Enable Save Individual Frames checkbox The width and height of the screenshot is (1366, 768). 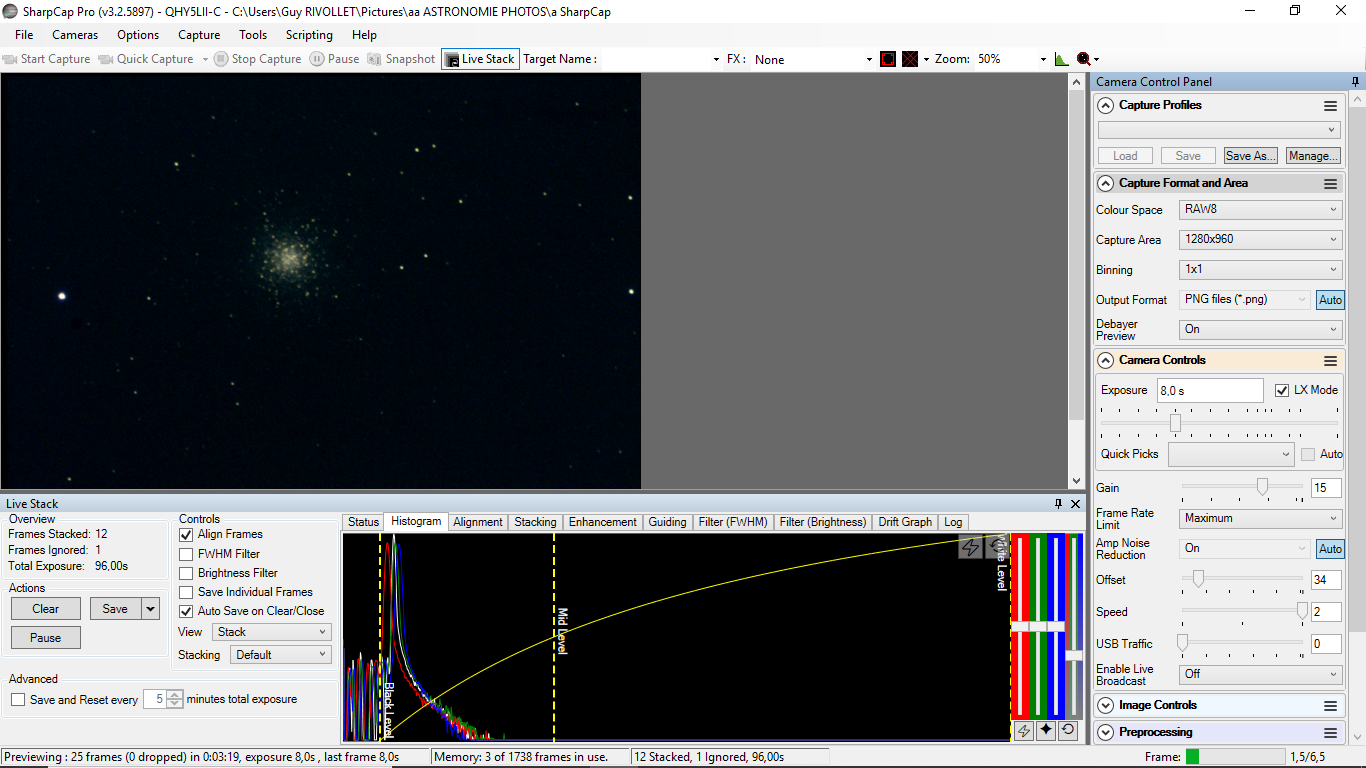186,592
